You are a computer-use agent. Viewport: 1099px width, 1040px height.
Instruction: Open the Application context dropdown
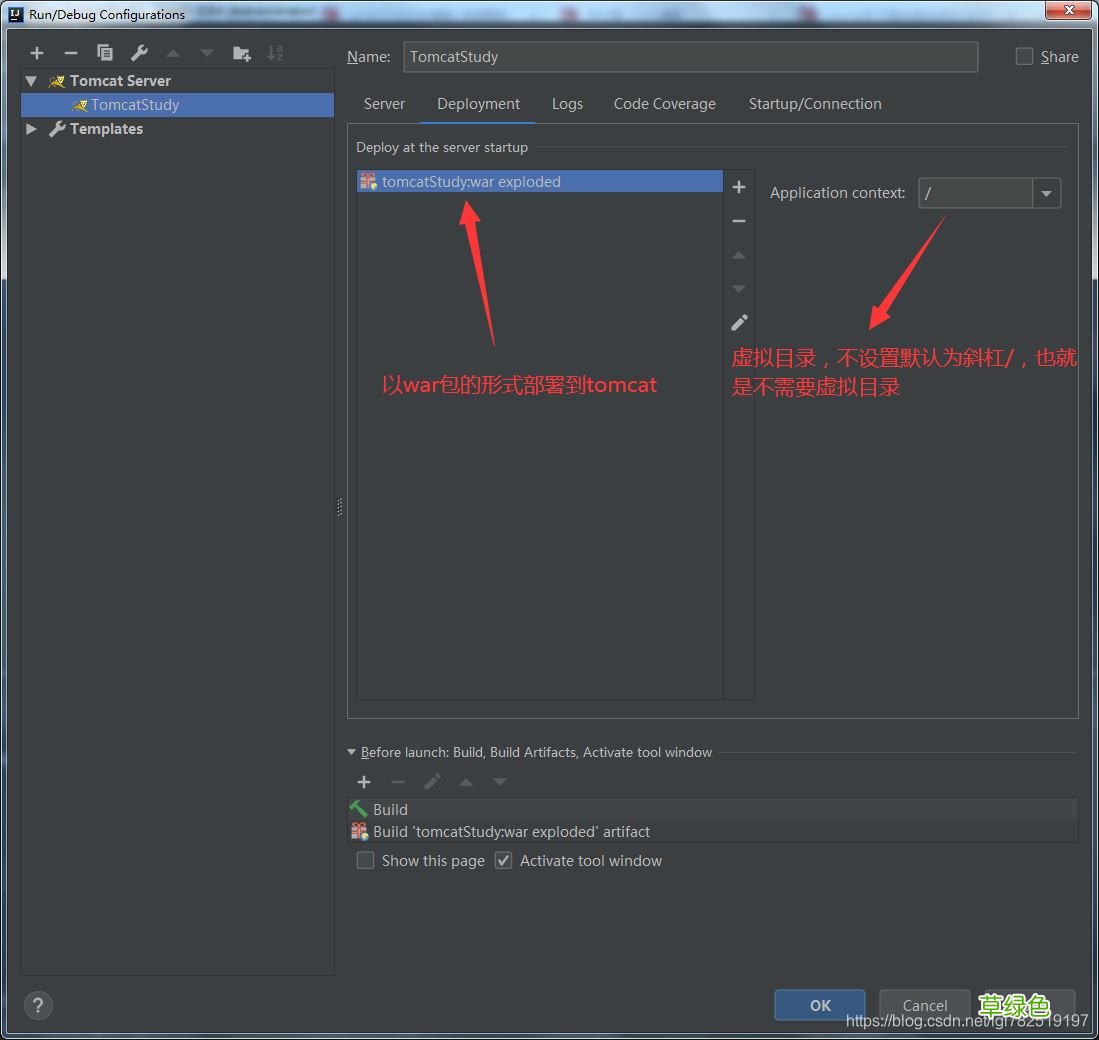1046,193
